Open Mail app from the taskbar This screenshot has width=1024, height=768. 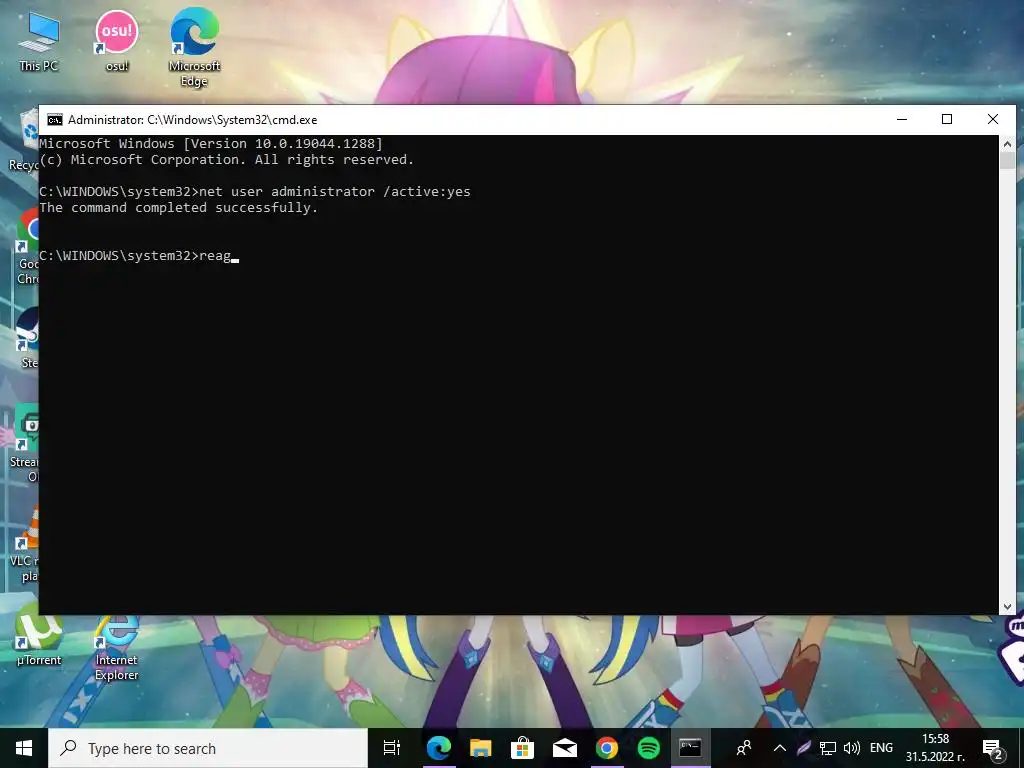pyautogui.click(x=564, y=748)
